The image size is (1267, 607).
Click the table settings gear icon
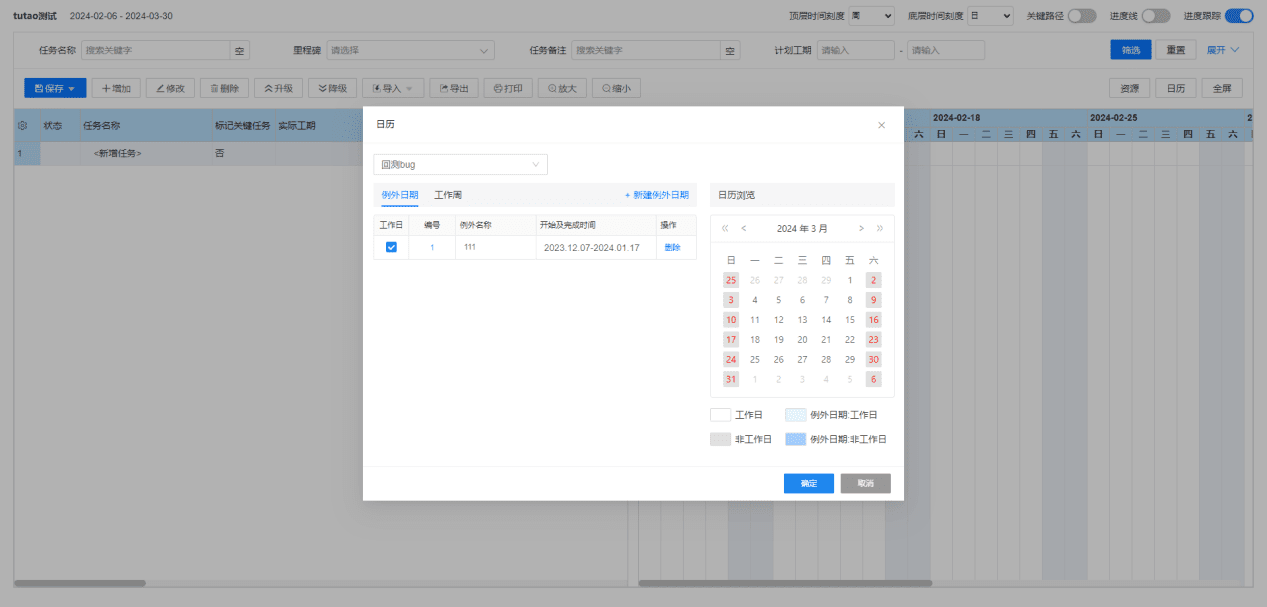click(x=22, y=126)
